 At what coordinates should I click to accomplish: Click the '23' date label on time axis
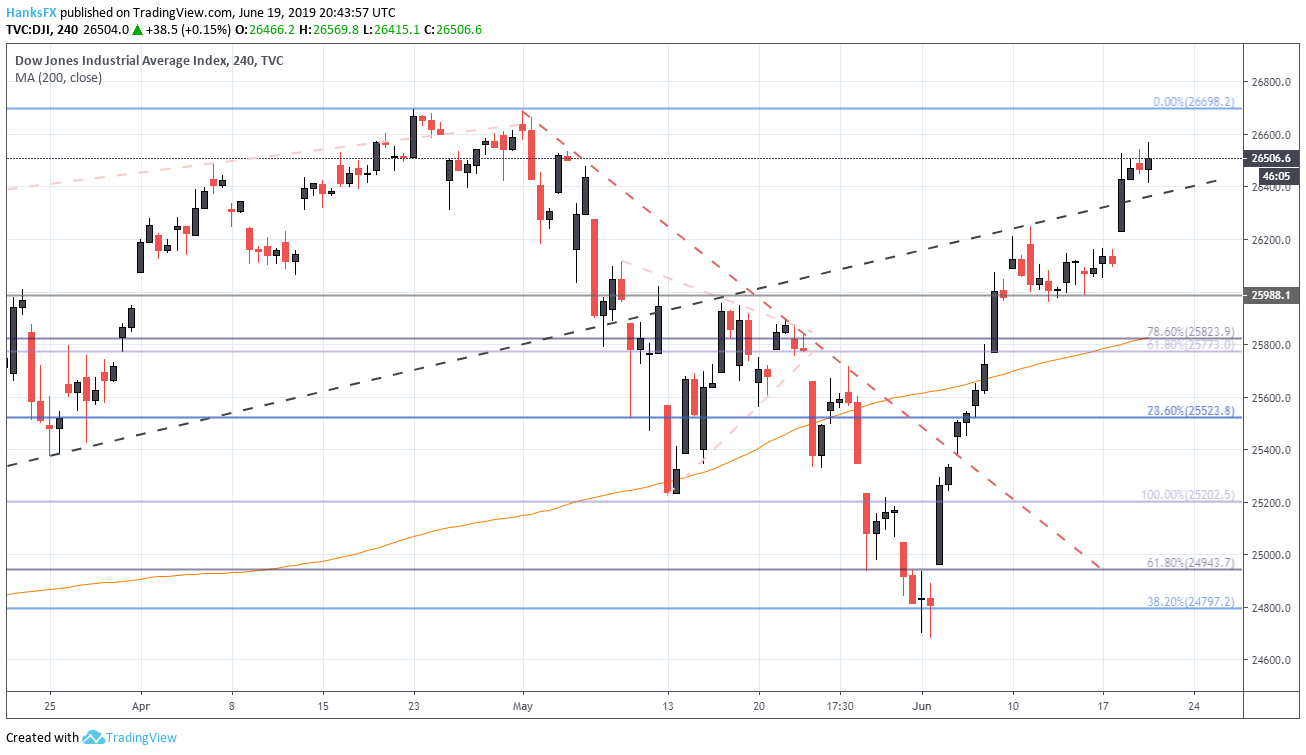click(x=413, y=704)
